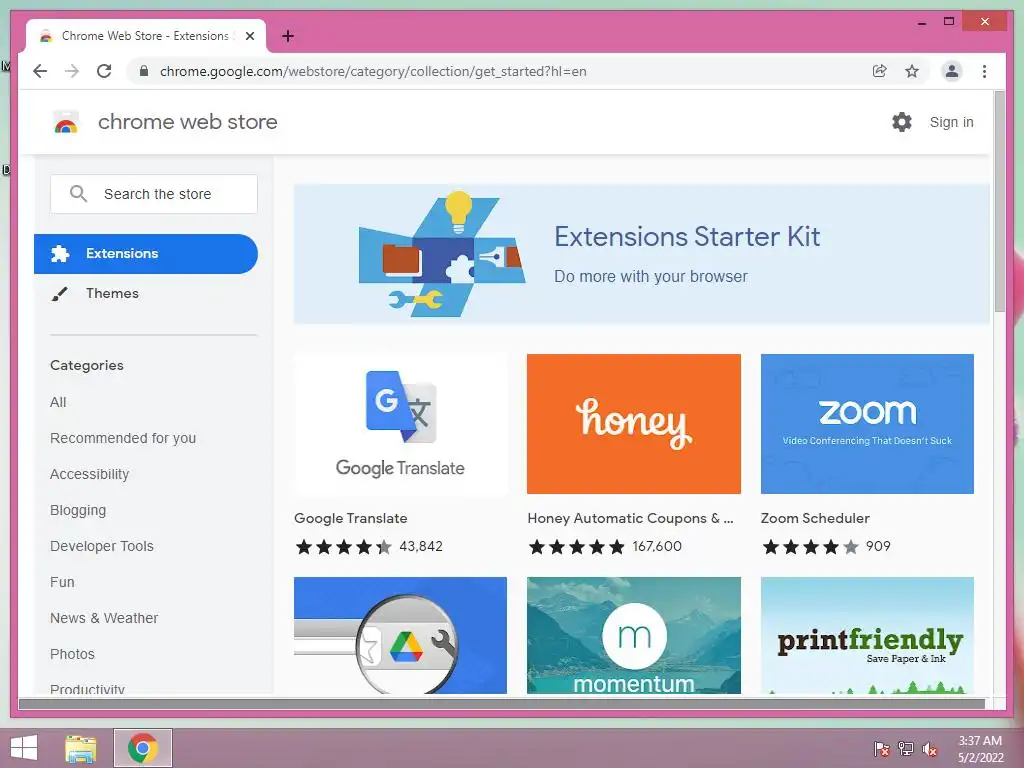Open File Explorer from the taskbar
The image size is (1024, 768).
pos(81,748)
